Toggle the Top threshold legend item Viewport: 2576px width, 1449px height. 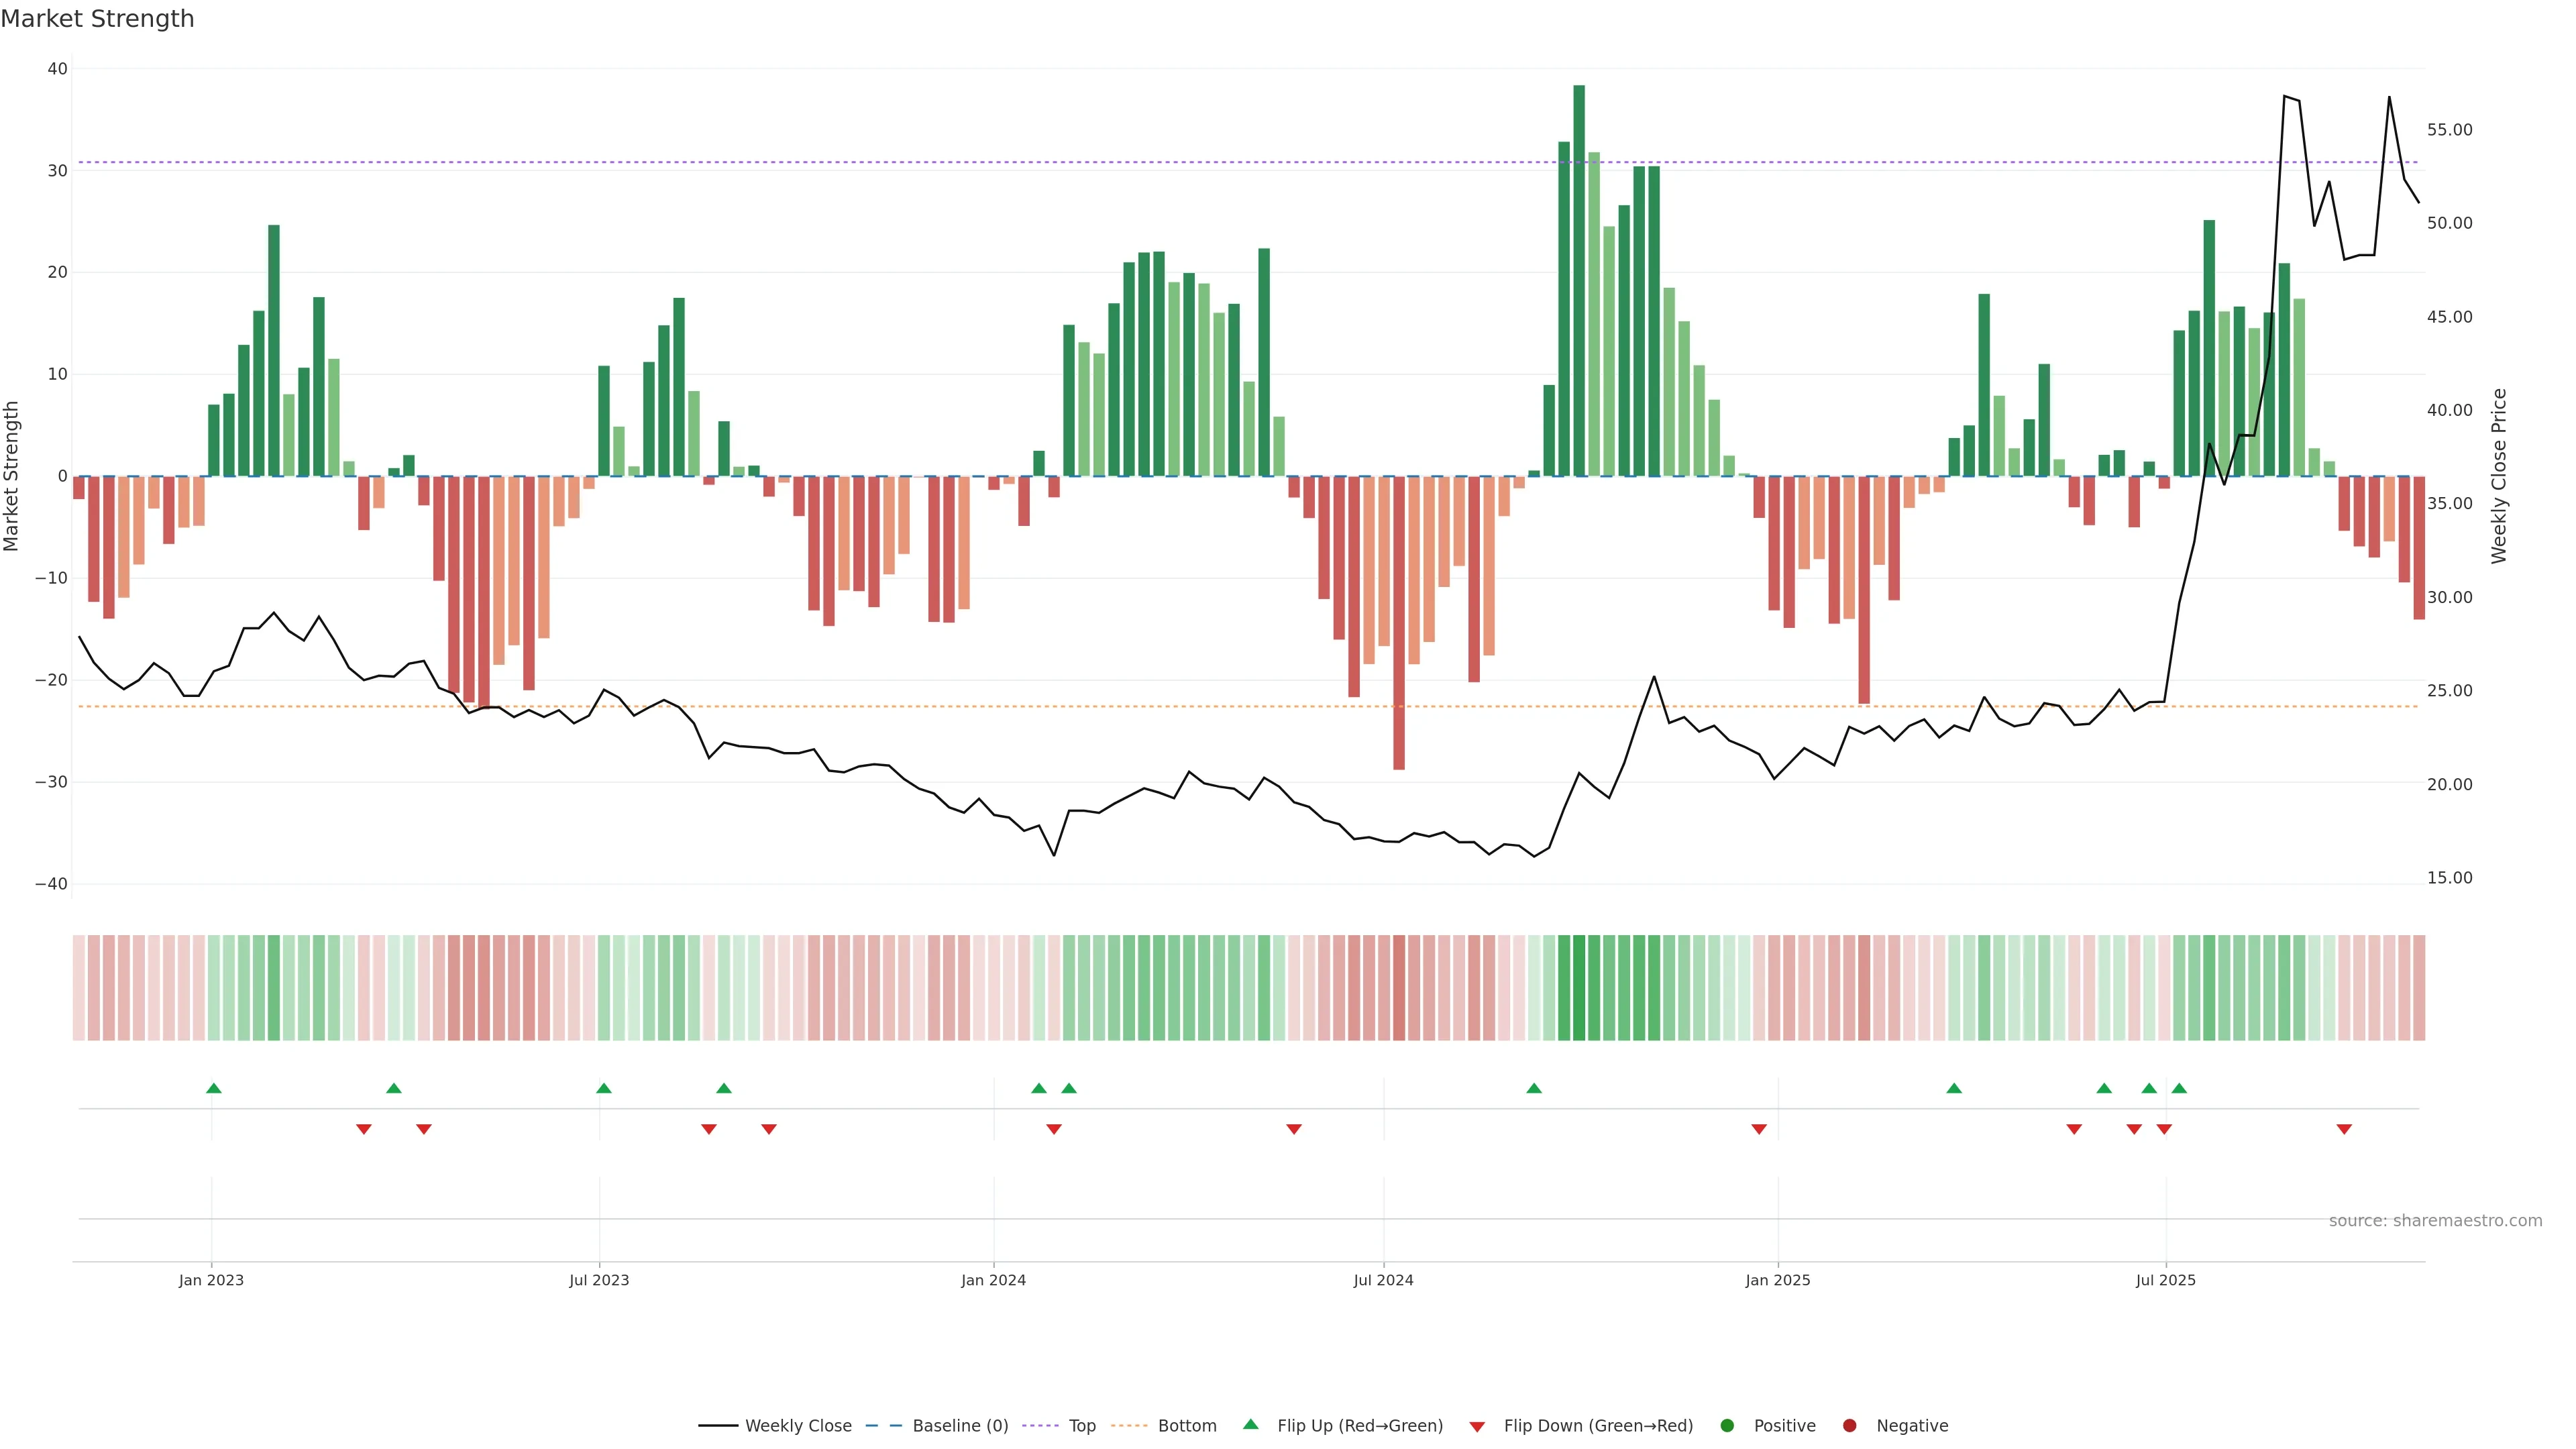click(1081, 1425)
